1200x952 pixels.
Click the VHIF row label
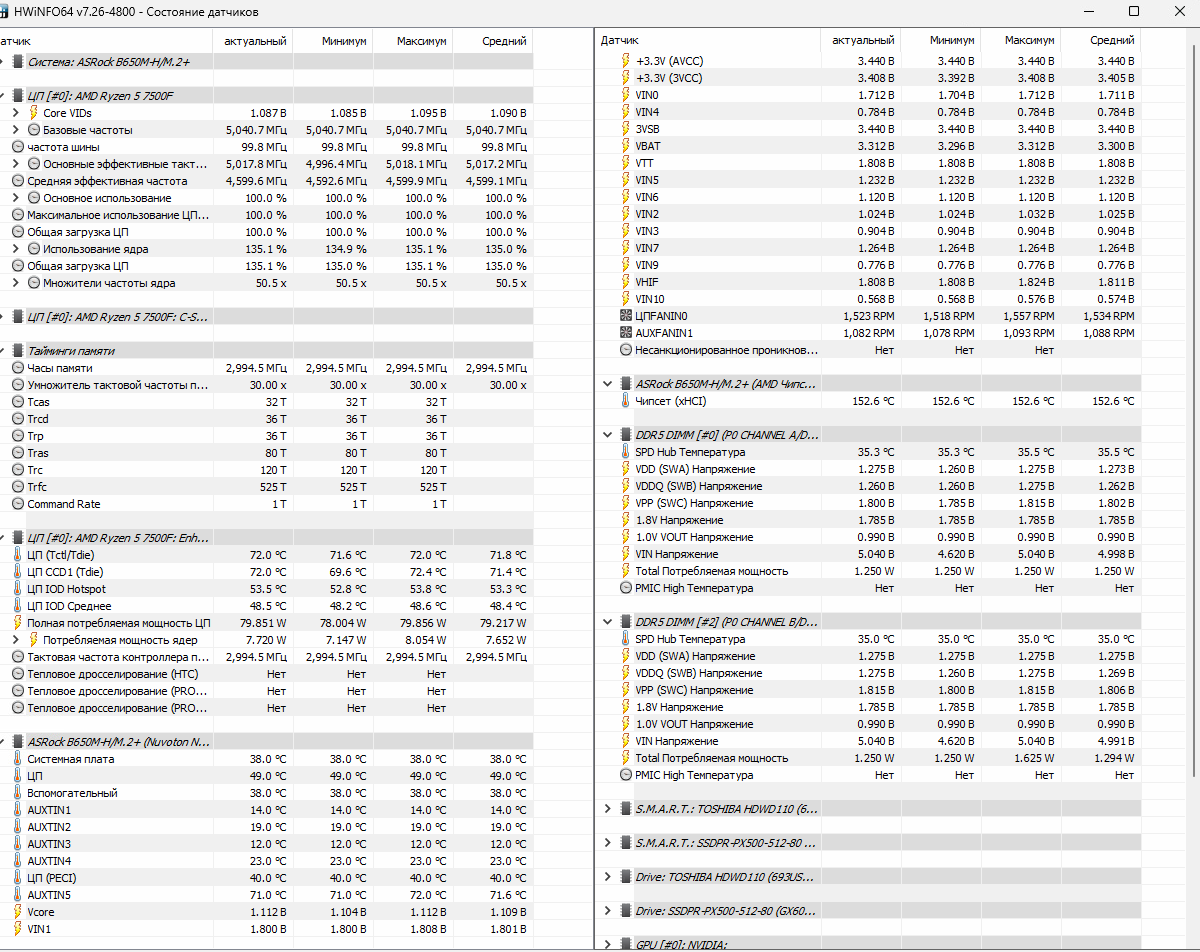point(646,282)
